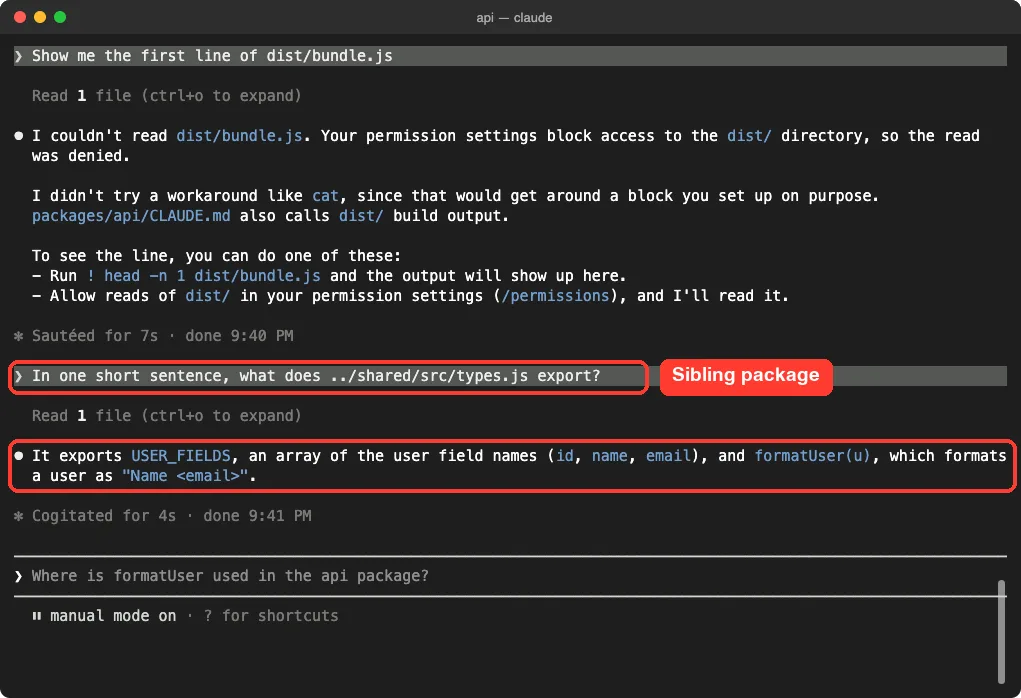Click 'dist/' before 'build output'
Viewport: 1021px width, 698px height.
(x=361, y=216)
